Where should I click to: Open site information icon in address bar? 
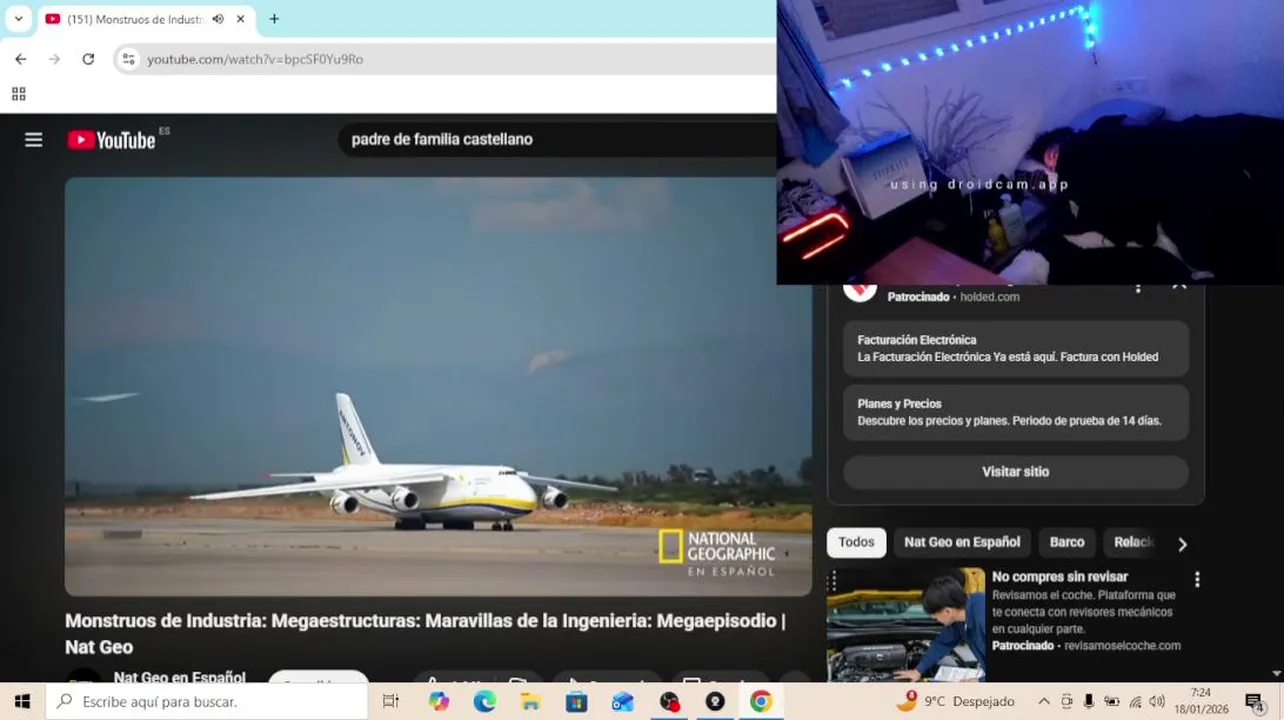click(x=128, y=59)
